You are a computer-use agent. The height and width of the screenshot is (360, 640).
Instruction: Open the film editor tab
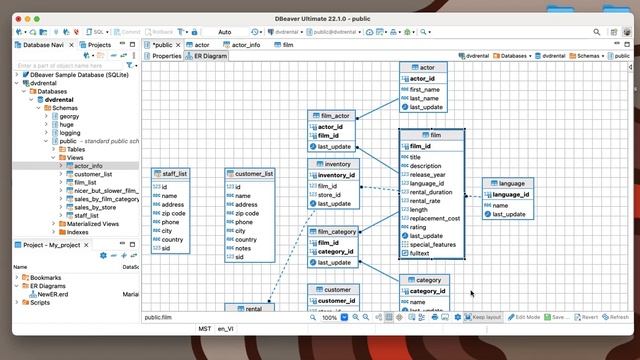point(284,45)
